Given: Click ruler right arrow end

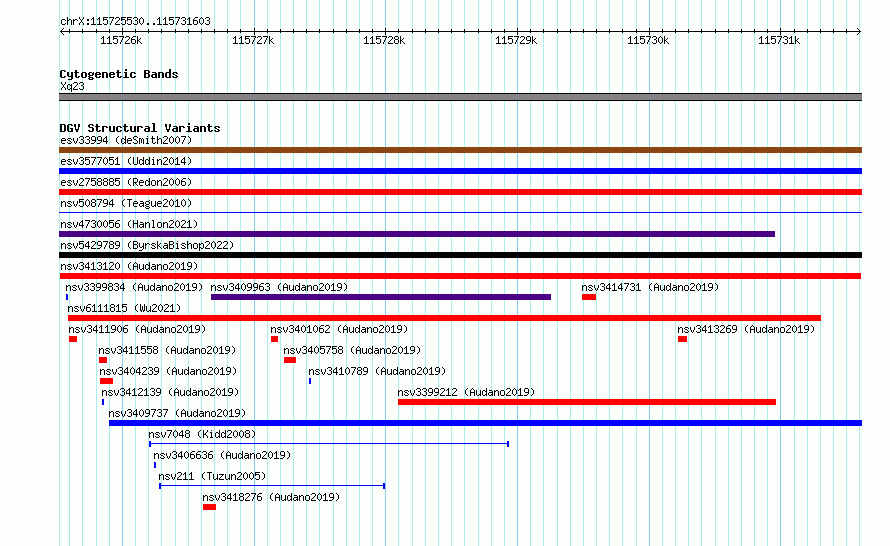Looking at the screenshot, I should click(859, 31).
